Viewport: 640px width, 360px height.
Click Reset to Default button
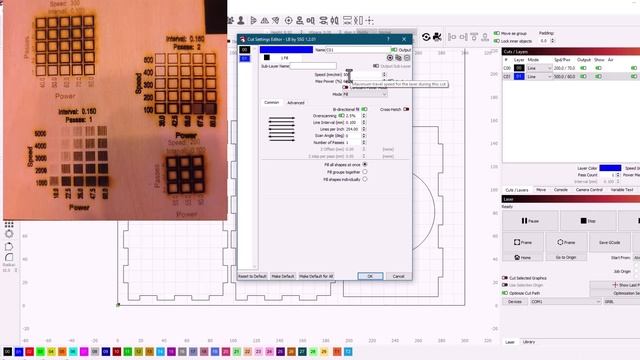(x=252, y=276)
